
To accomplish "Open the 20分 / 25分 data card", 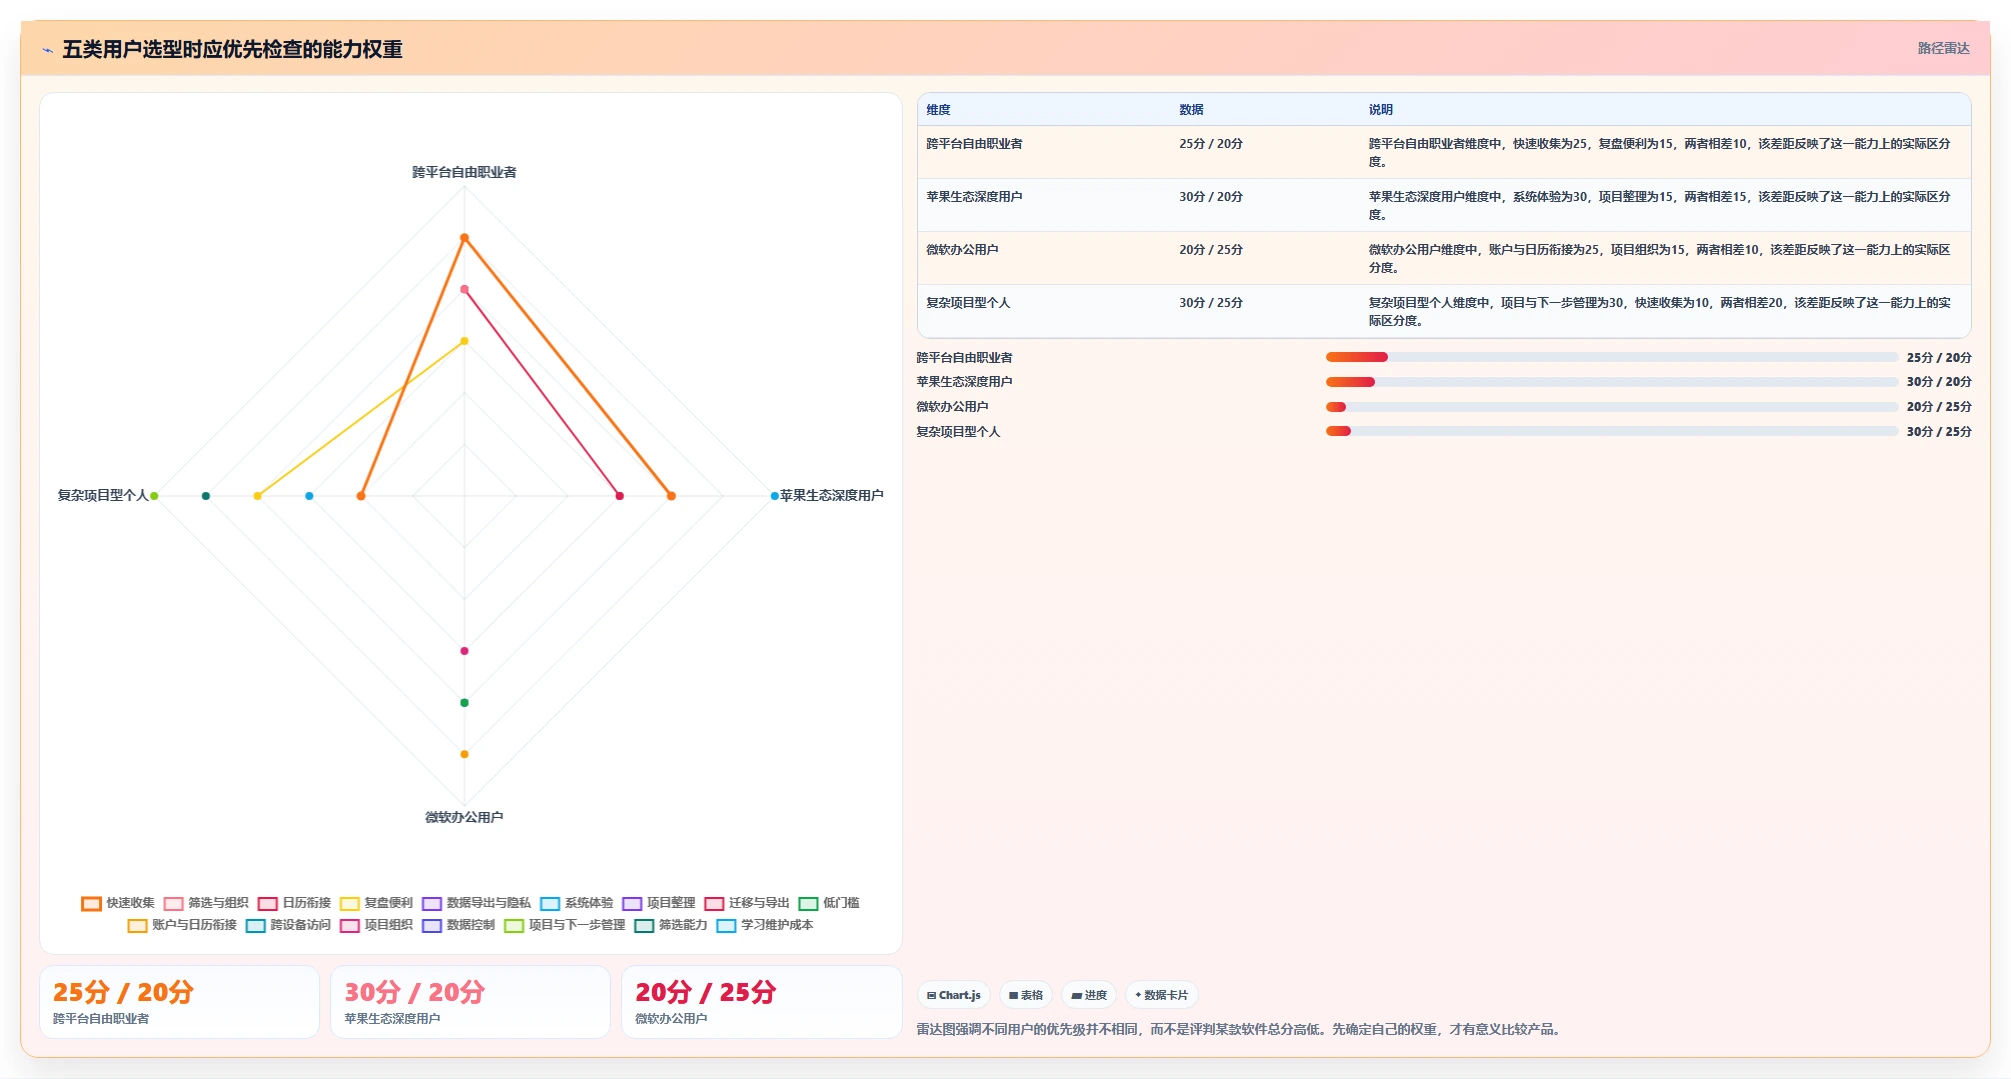I will click(761, 1002).
